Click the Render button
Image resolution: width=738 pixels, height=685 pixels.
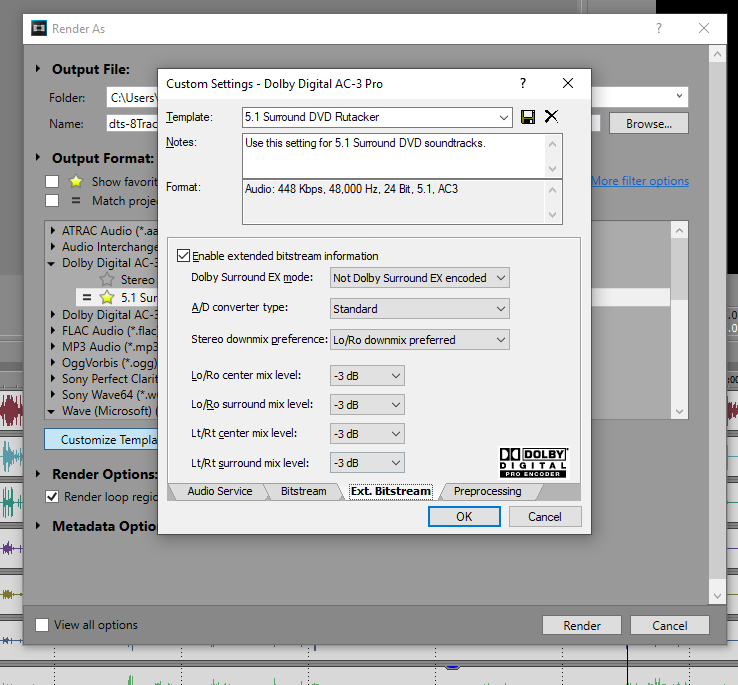click(x=582, y=625)
